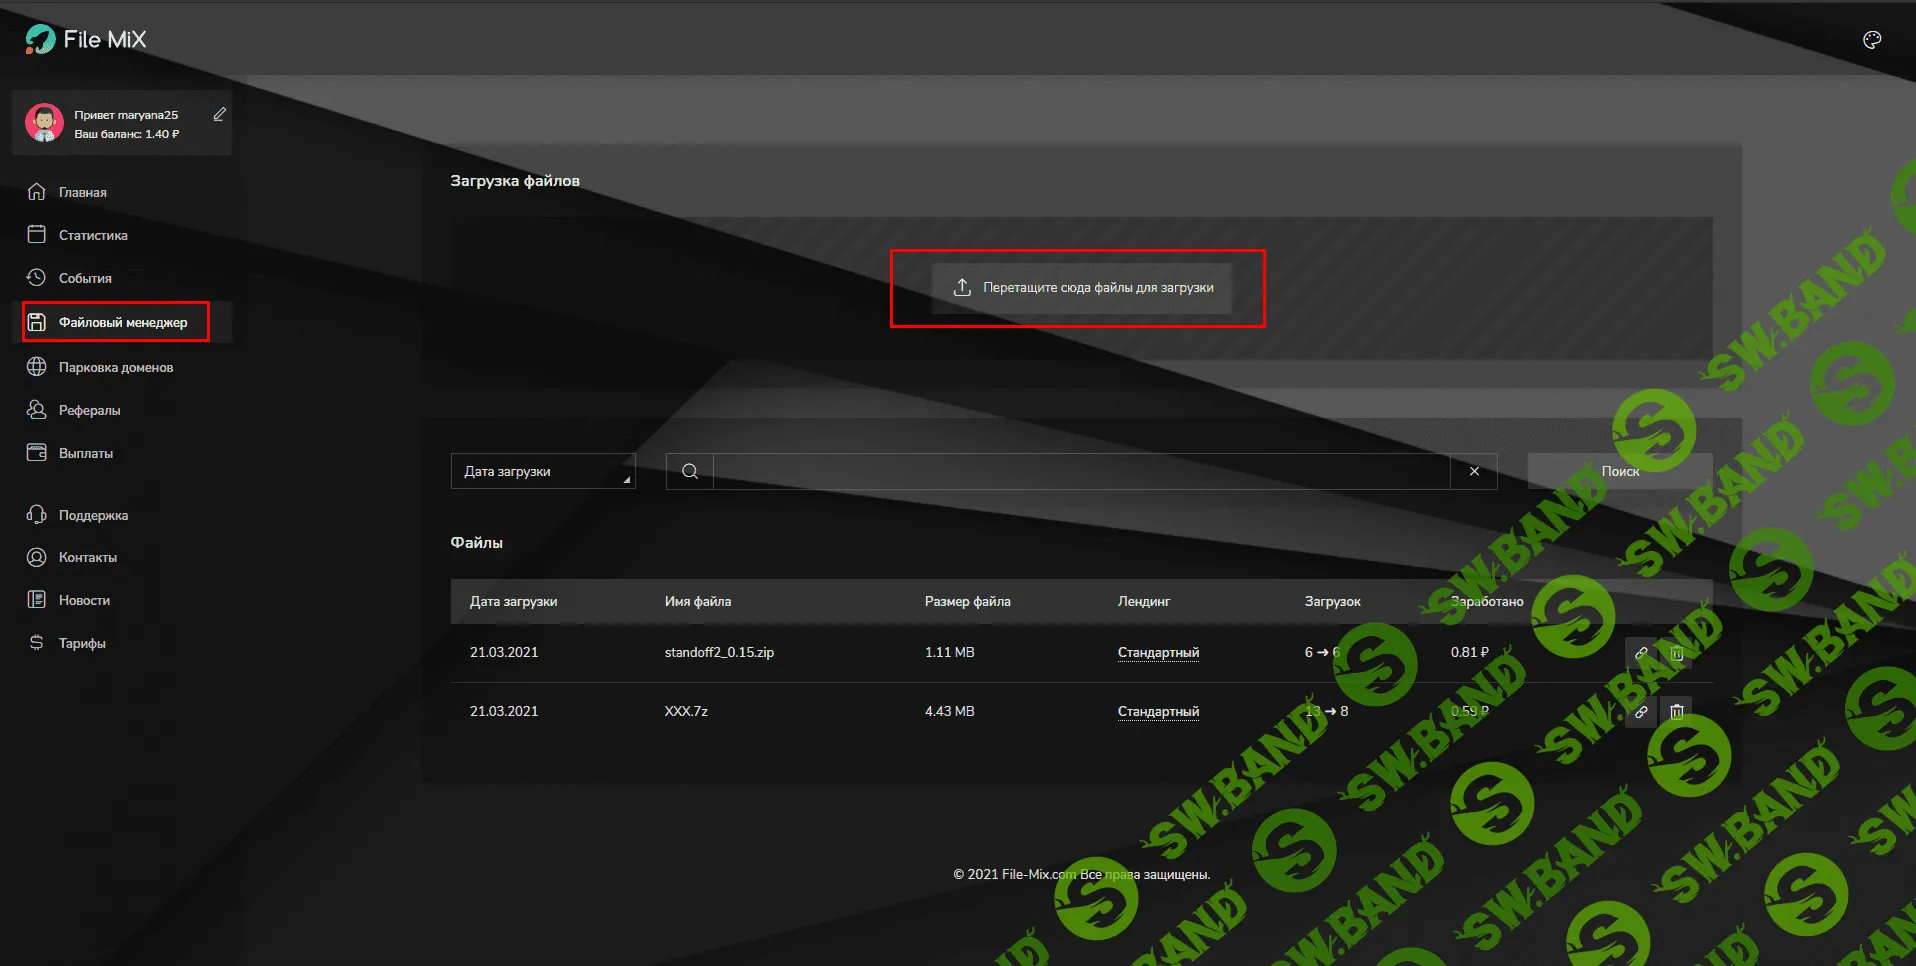Viewport: 1916px width, 966px height.
Task: Select Выплаты in the sidebar
Action: click(85, 453)
